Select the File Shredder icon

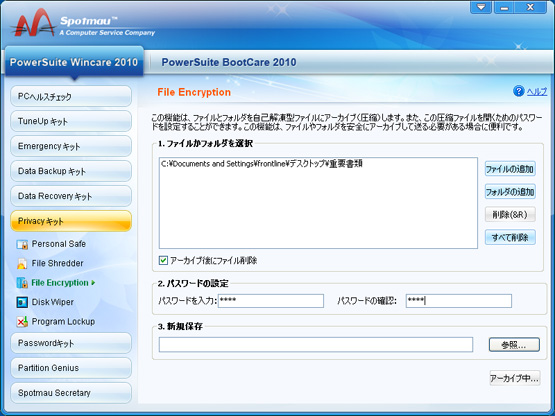tap(22, 263)
